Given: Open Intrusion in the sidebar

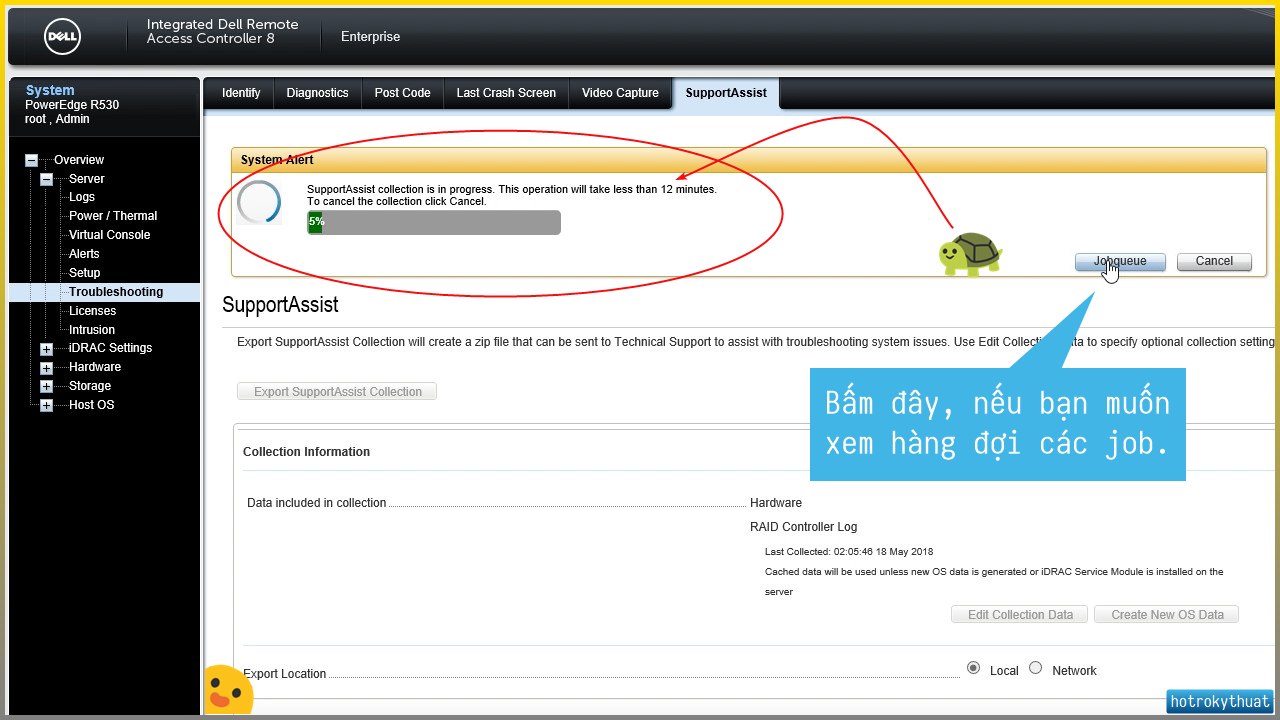Looking at the screenshot, I should tap(92, 330).
